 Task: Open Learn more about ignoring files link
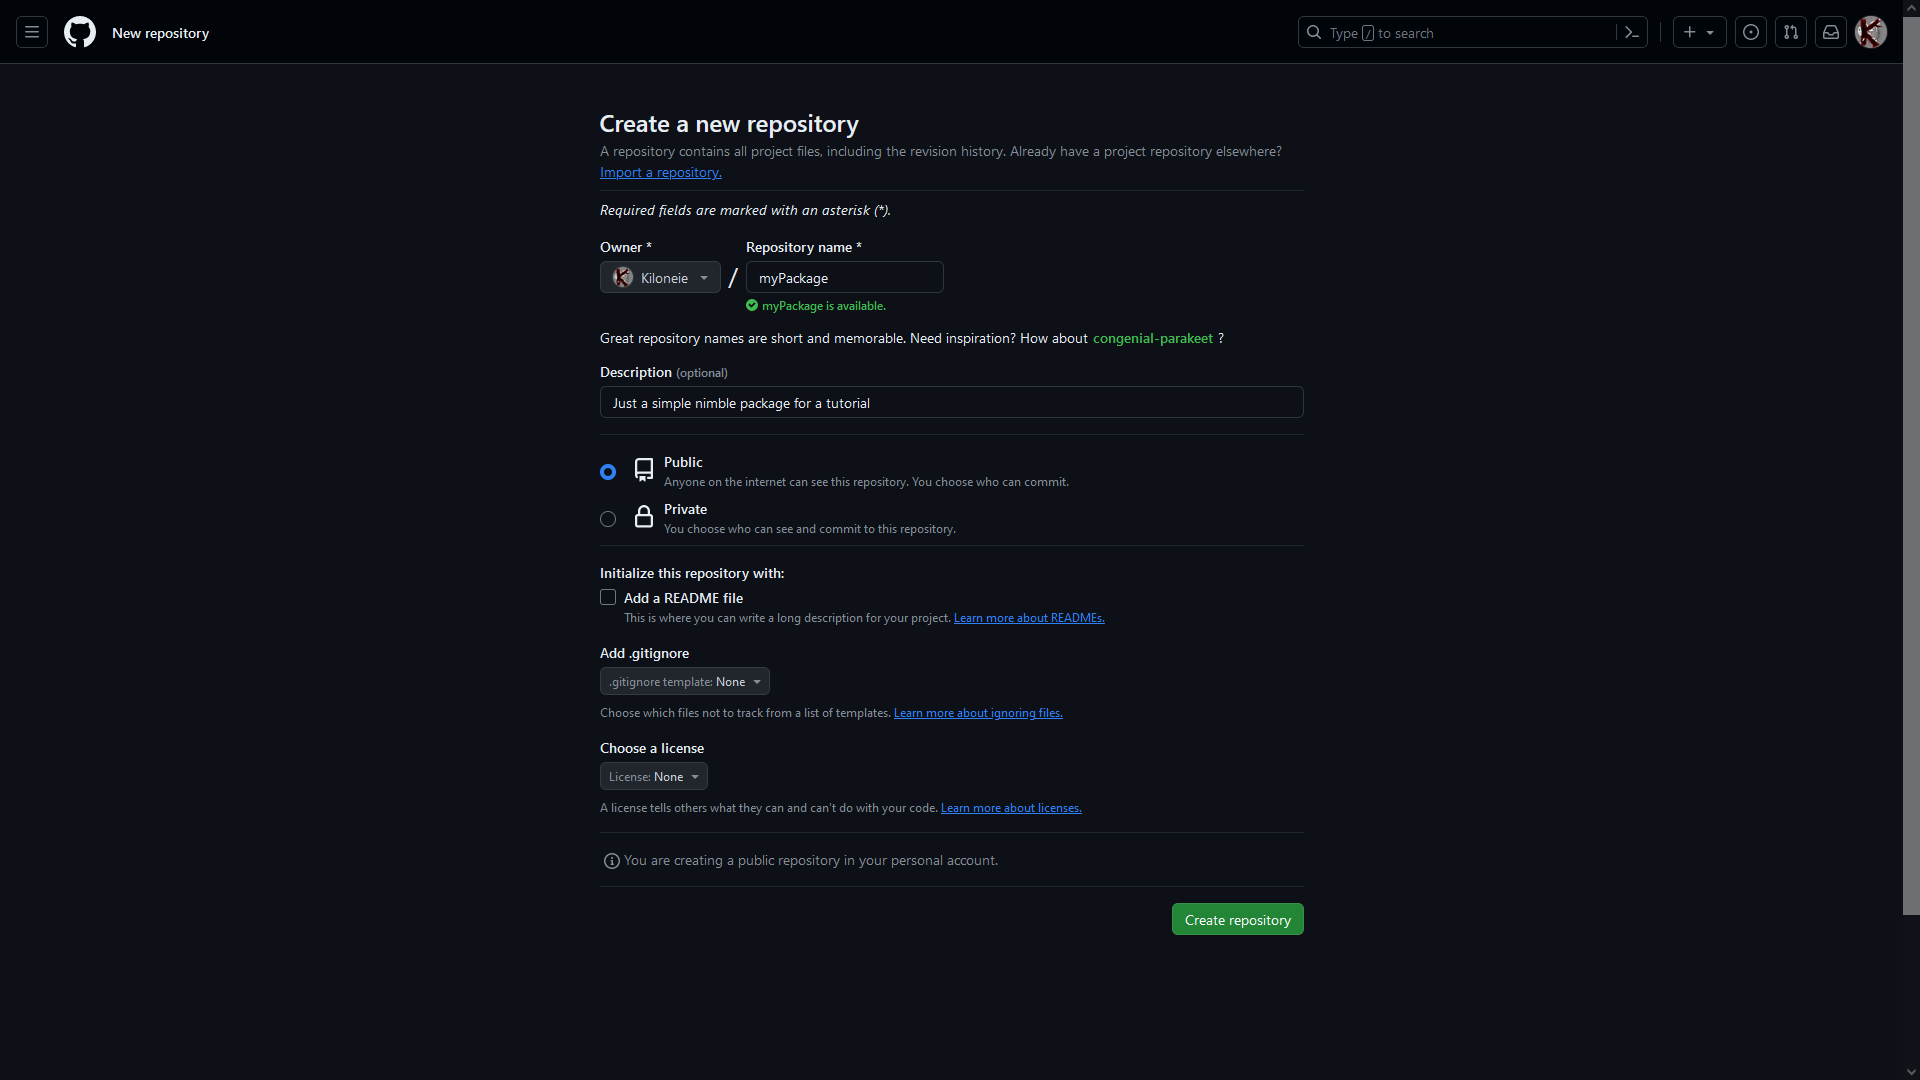(978, 713)
